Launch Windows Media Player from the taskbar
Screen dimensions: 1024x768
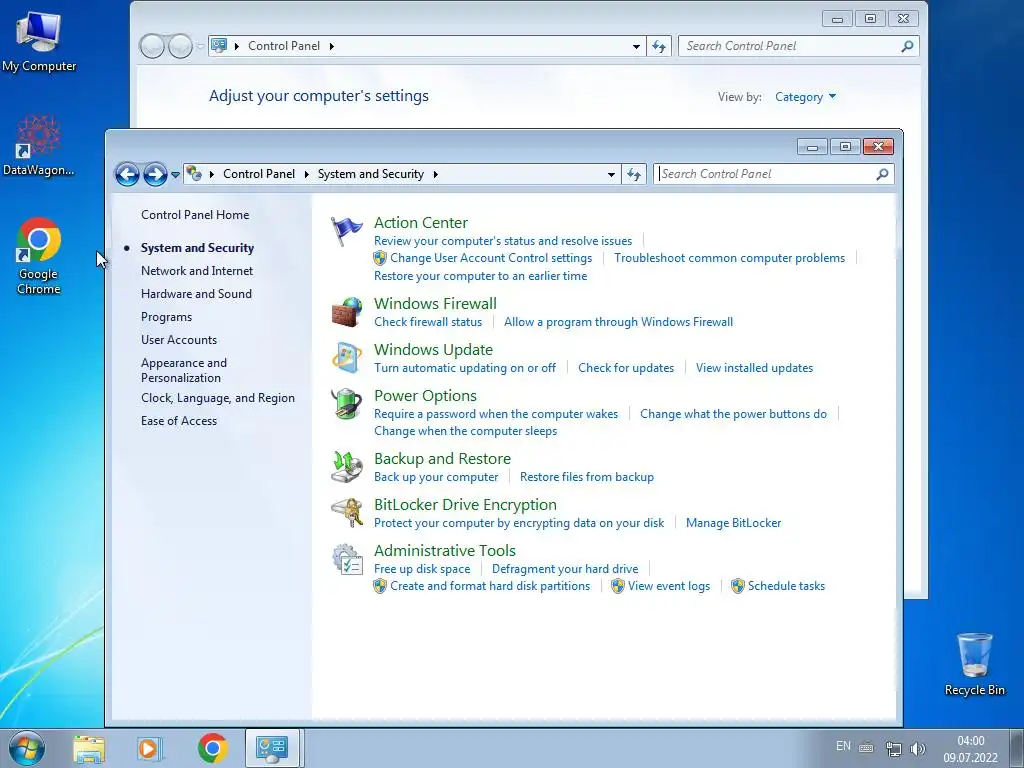(x=150, y=748)
